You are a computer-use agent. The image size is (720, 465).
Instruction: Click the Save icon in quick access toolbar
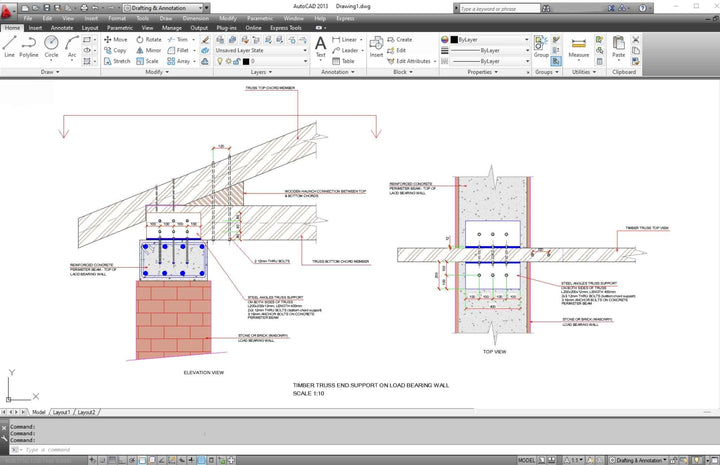(x=47, y=8)
